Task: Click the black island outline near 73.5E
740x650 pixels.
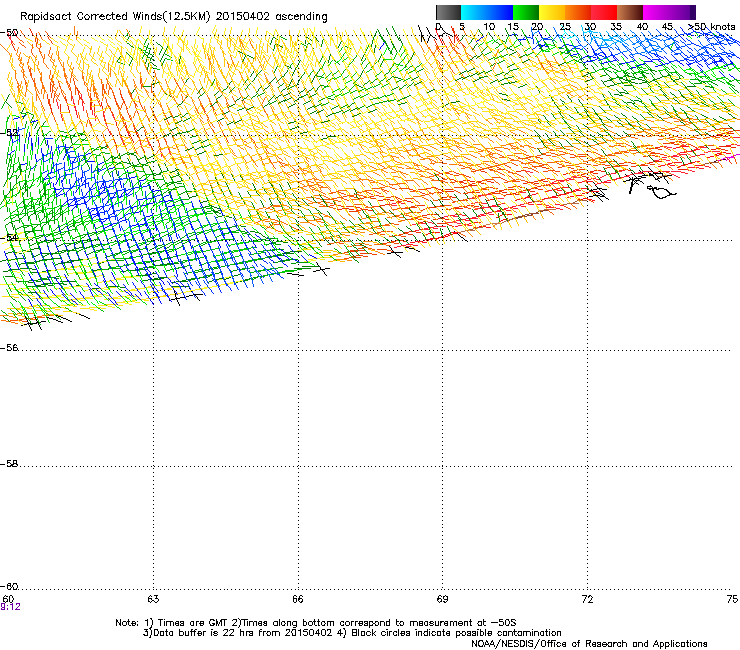Action: click(662, 192)
